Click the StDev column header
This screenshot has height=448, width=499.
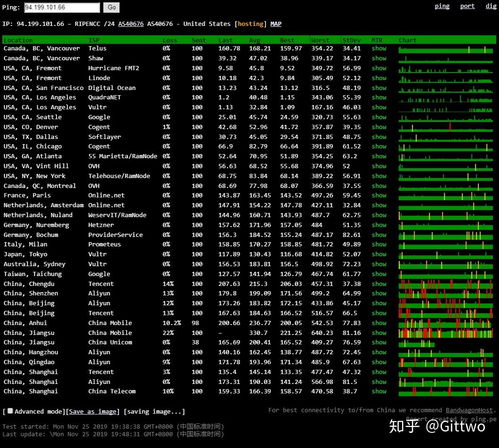[352, 40]
